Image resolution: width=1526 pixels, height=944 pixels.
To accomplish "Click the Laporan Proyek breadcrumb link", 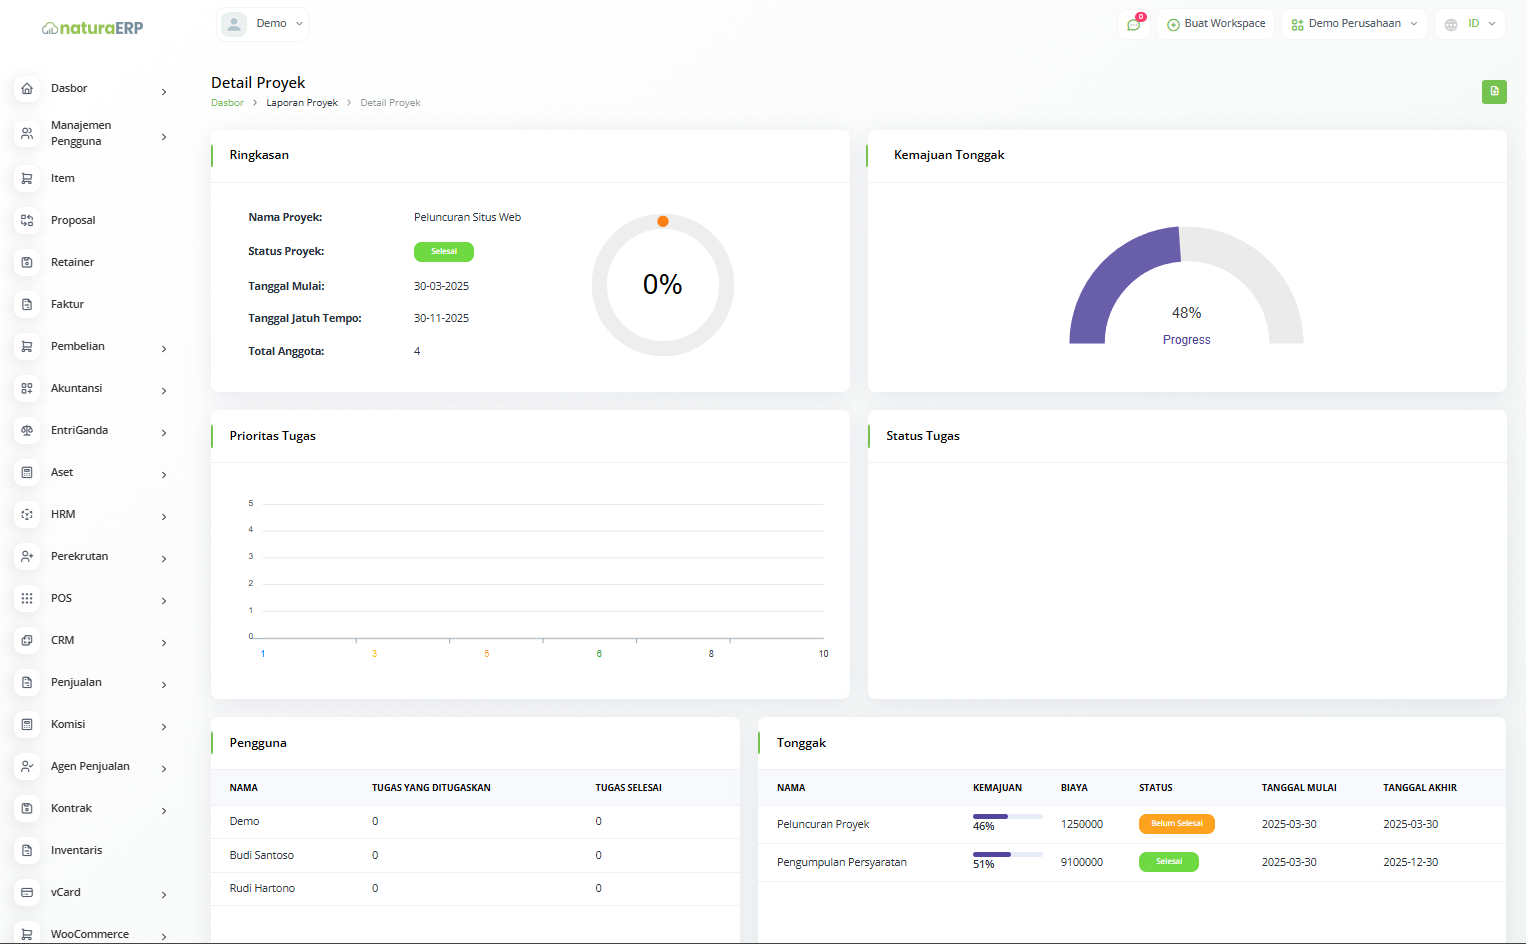I will [x=302, y=103].
